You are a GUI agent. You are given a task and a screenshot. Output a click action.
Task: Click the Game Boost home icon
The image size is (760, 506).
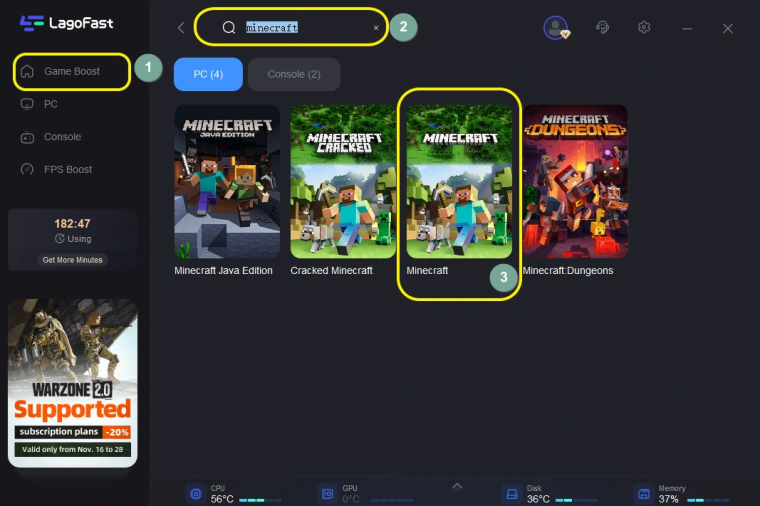click(x=27, y=71)
